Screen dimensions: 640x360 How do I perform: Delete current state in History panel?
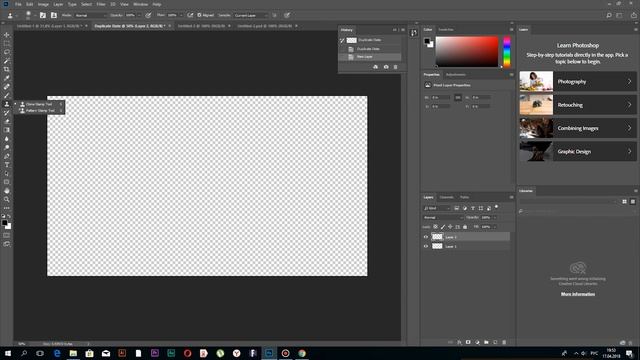tap(396, 67)
